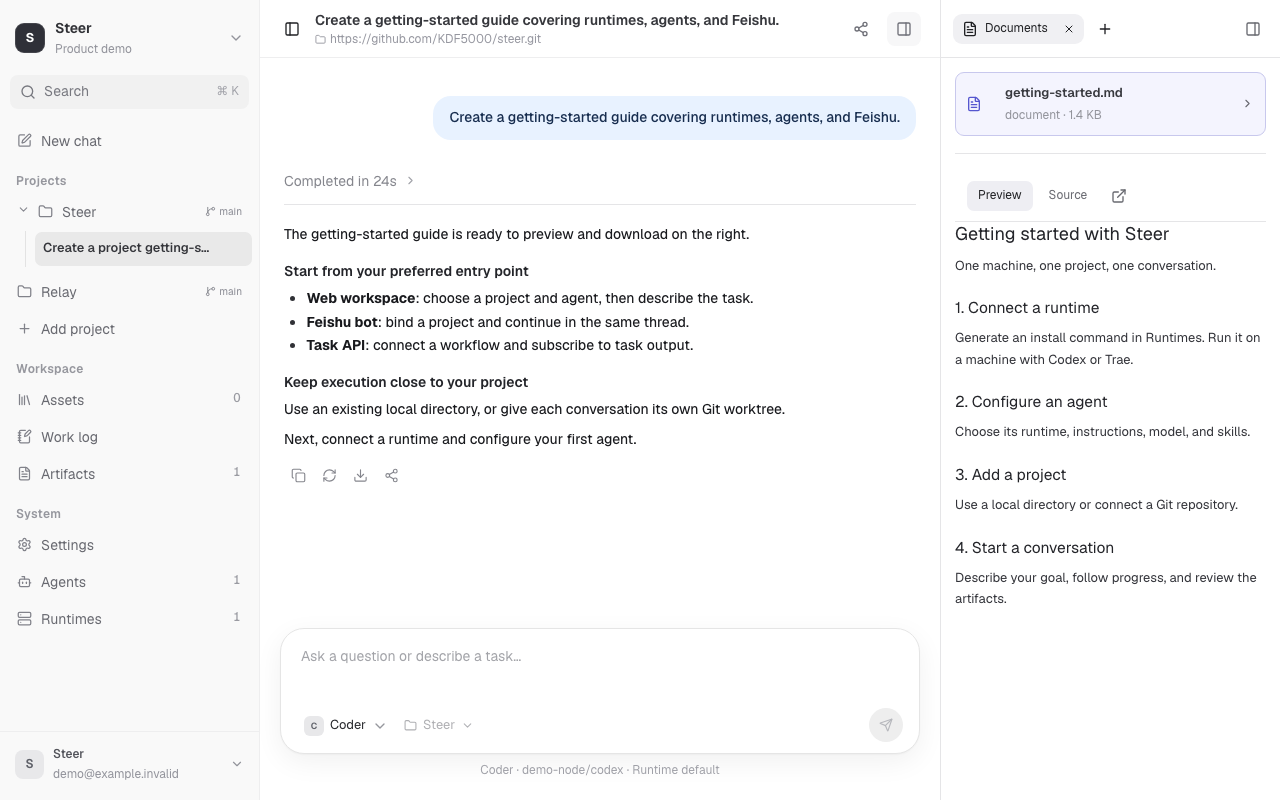The image size is (1280, 800).
Task: Focus the Search field in sidebar
Action: click(x=129, y=91)
